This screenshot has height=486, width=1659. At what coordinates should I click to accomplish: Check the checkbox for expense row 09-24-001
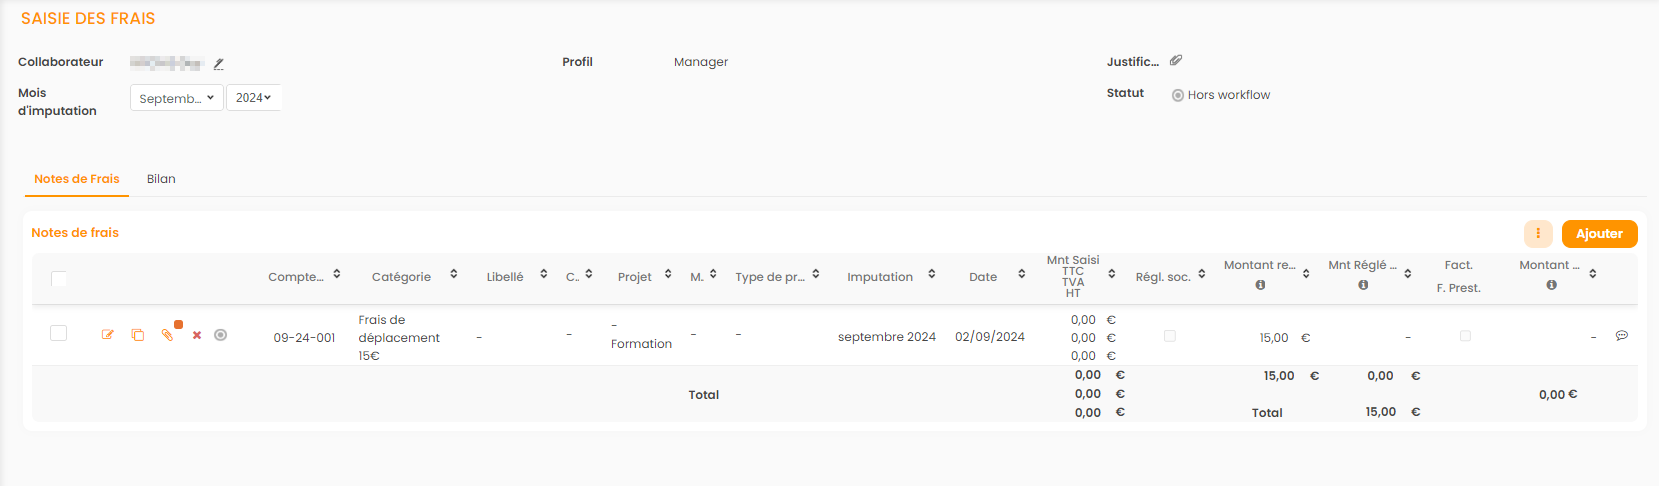tap(59, 333)
